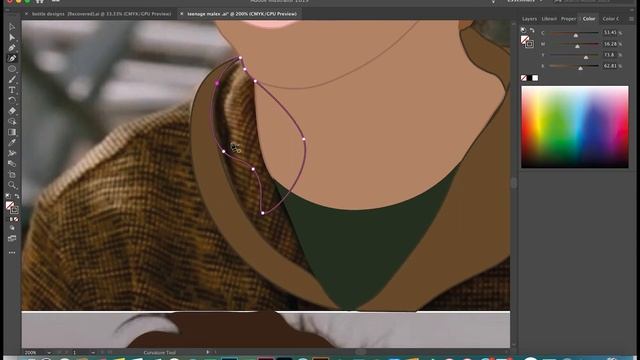Click the Black percentage field
Screen dimensions: 640x360
coord(610,66)
